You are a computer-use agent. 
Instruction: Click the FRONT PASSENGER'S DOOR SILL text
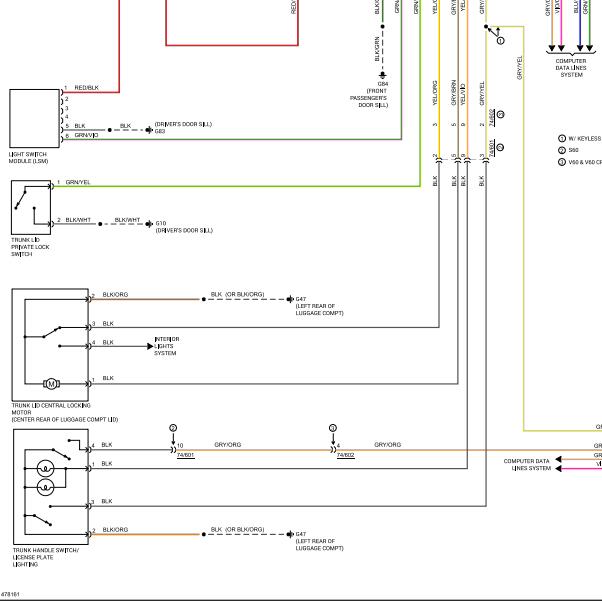click(369, 98)
